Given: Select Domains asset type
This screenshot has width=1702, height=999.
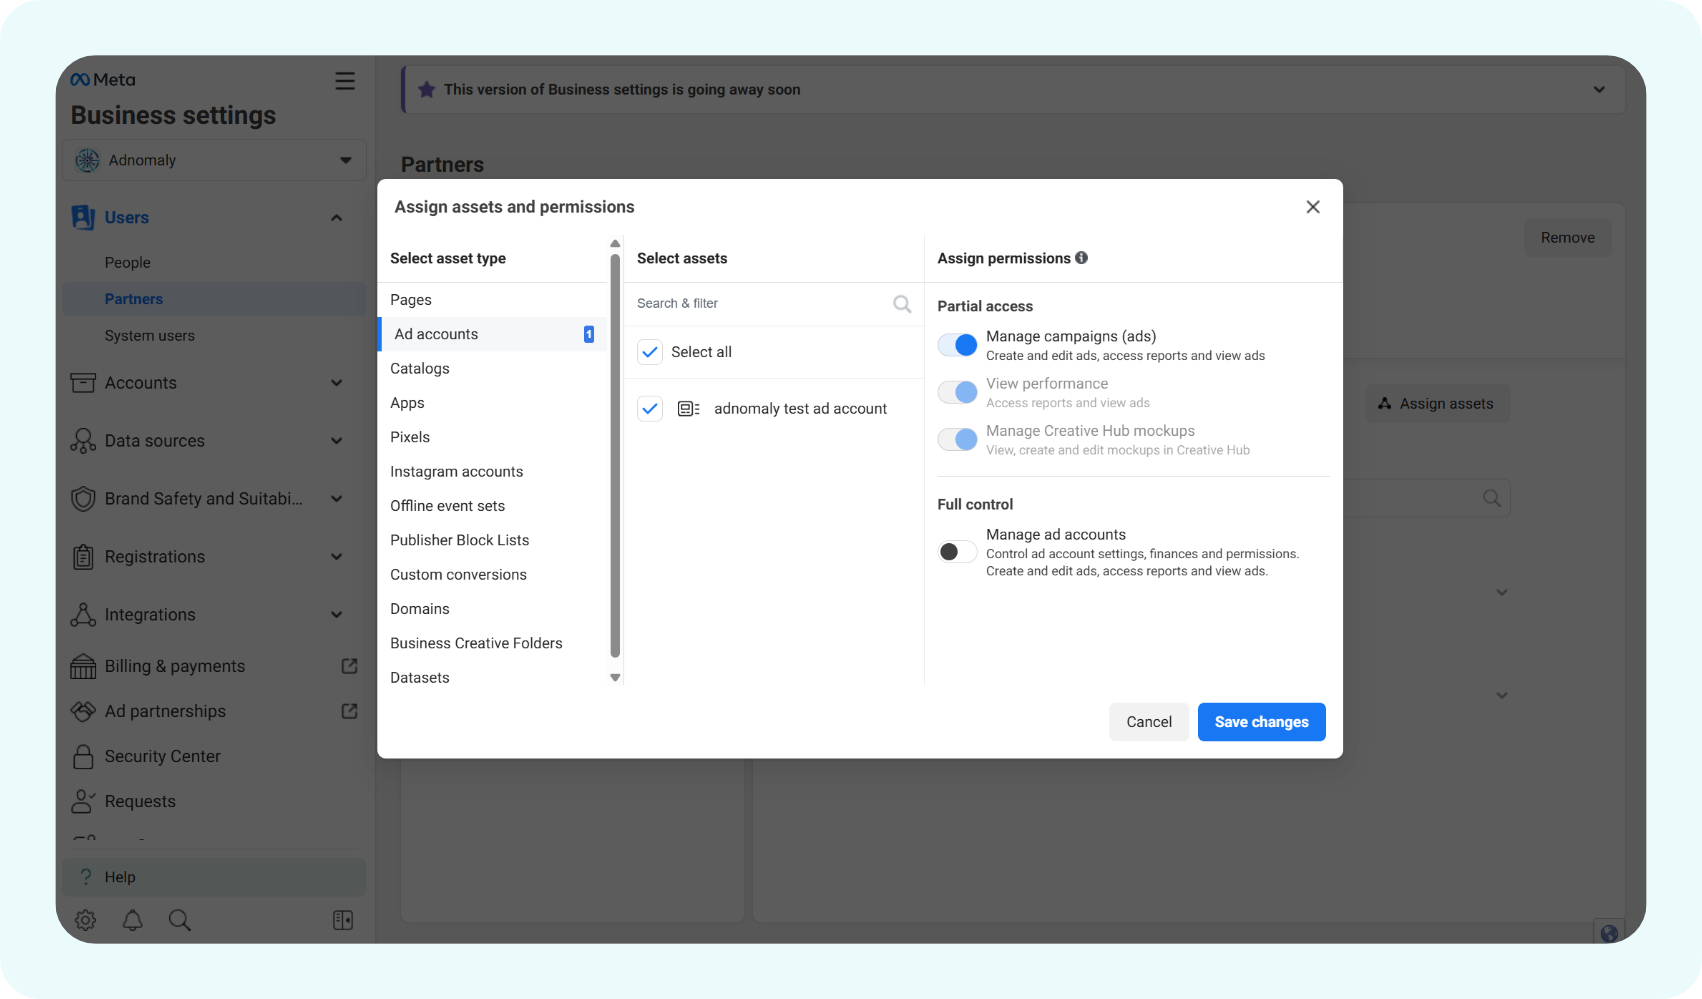Looking at the screenshot, I should tap(493, 609).
